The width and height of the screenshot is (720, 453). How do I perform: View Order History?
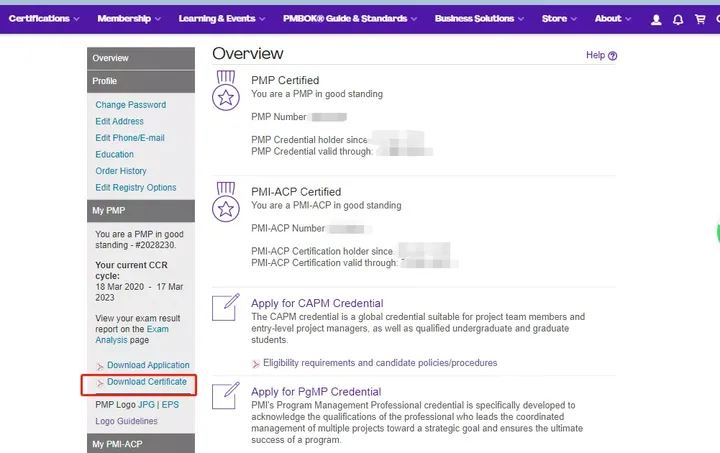point(121,171)
